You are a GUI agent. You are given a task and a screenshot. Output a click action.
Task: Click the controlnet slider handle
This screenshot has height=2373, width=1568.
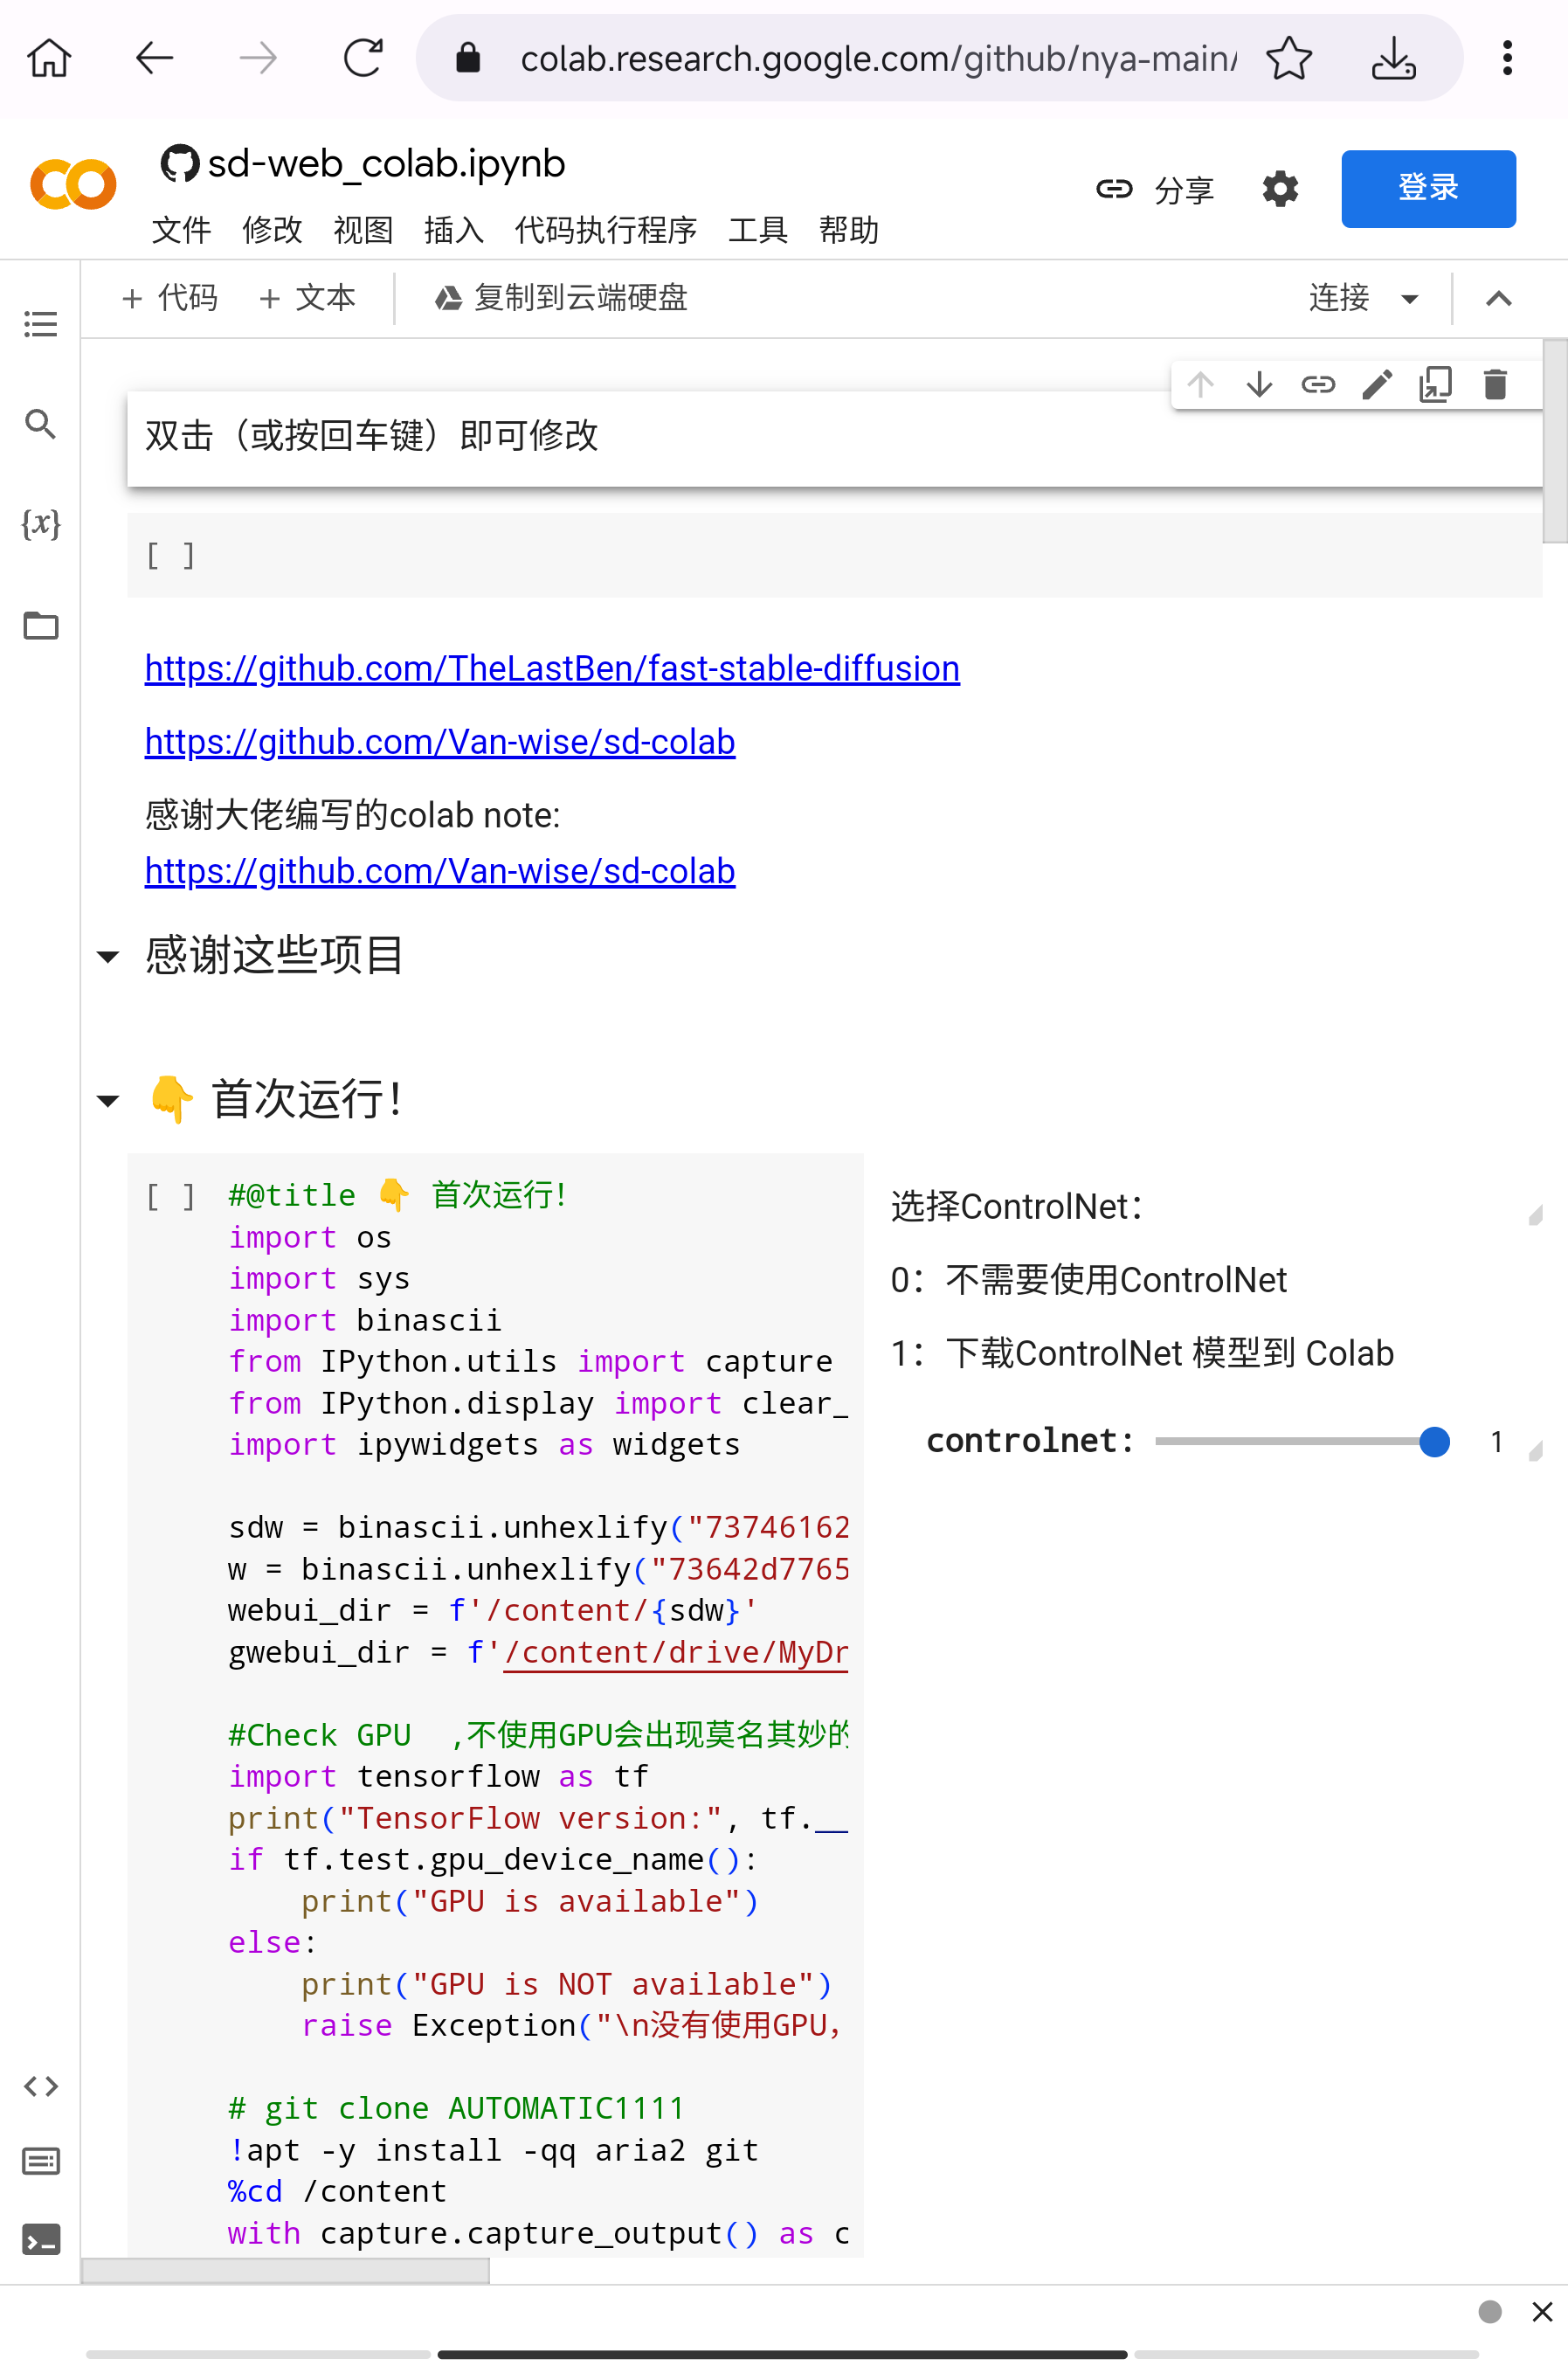(1434, 1441)
